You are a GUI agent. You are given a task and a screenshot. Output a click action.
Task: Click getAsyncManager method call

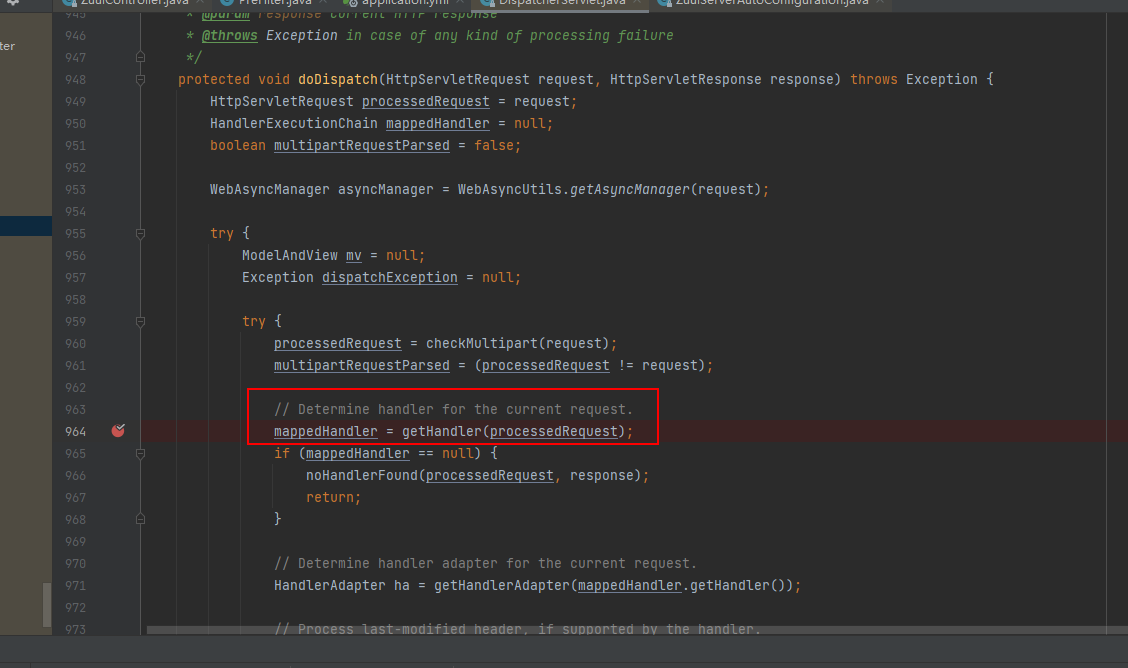(629, 190)
